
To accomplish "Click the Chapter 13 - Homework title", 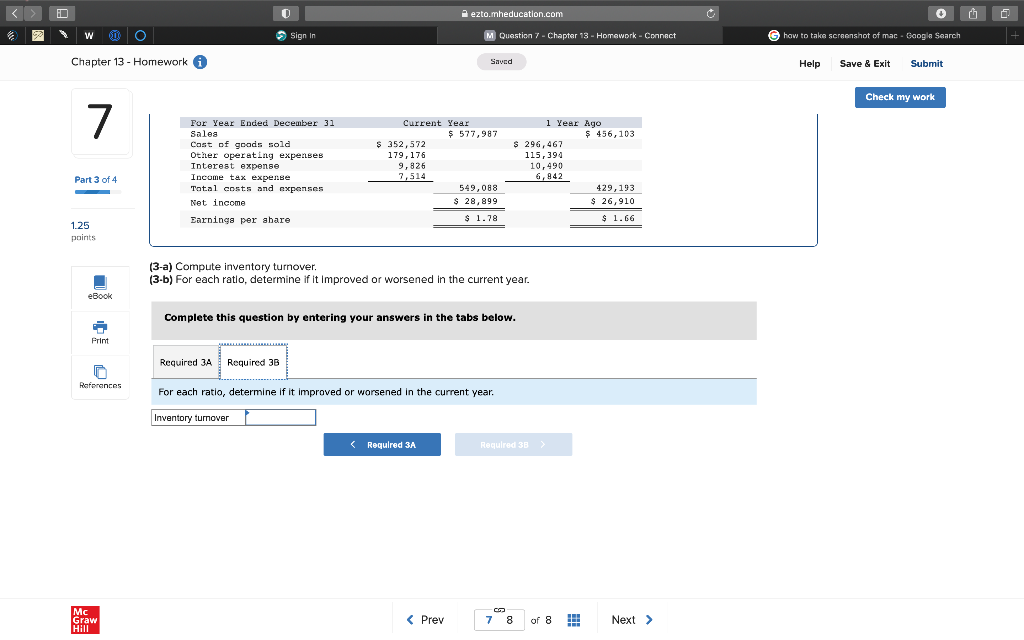I will pos(129,62).
